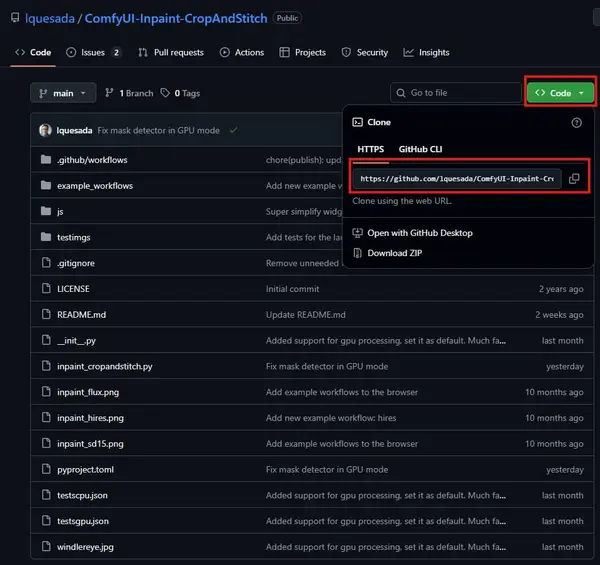
Task: Open the testscpu.json file
Action: click(82, 495)
